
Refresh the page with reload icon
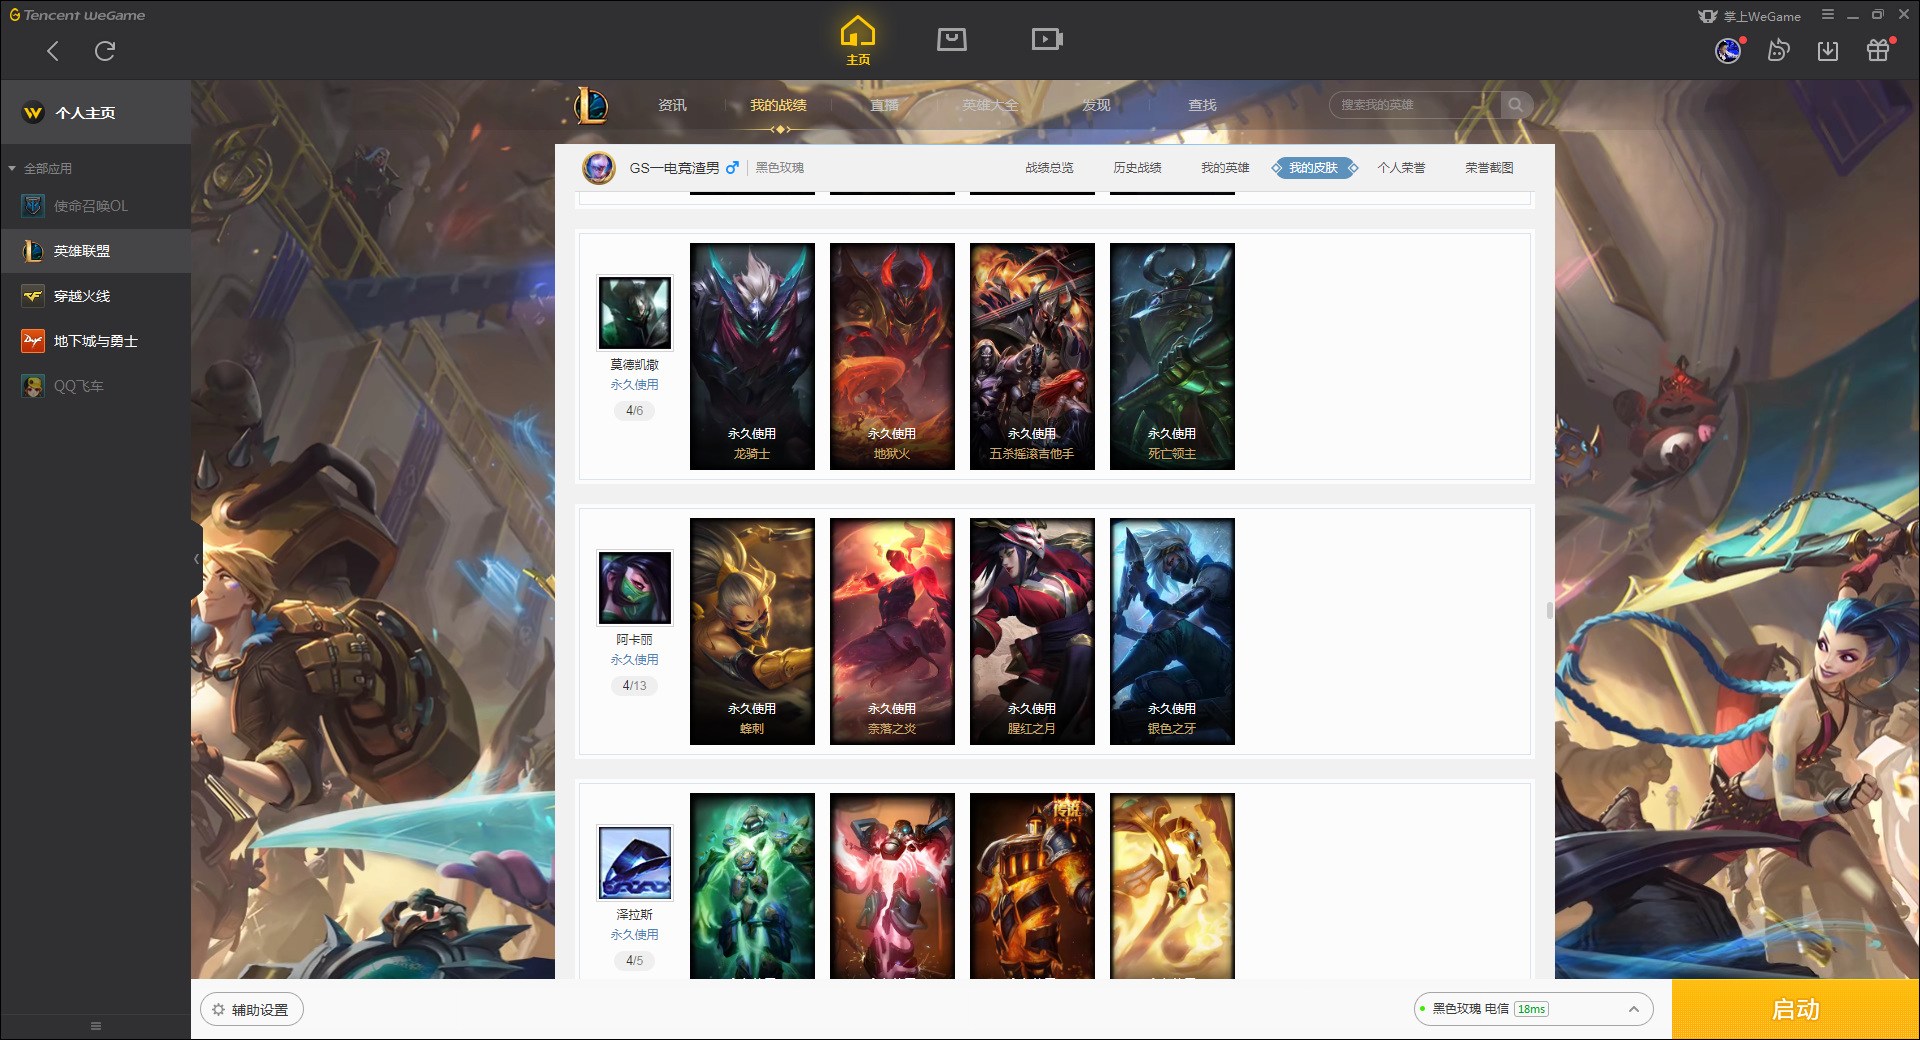[105, 51]
